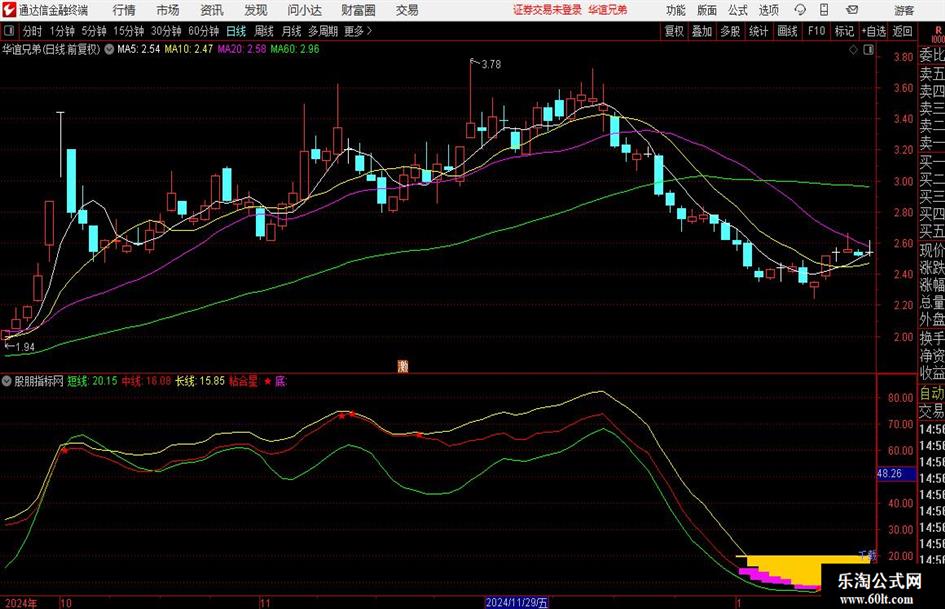Click the MA5: 2.54 indicator value
This screenshot has height=609, width=945.
[139, 49]
